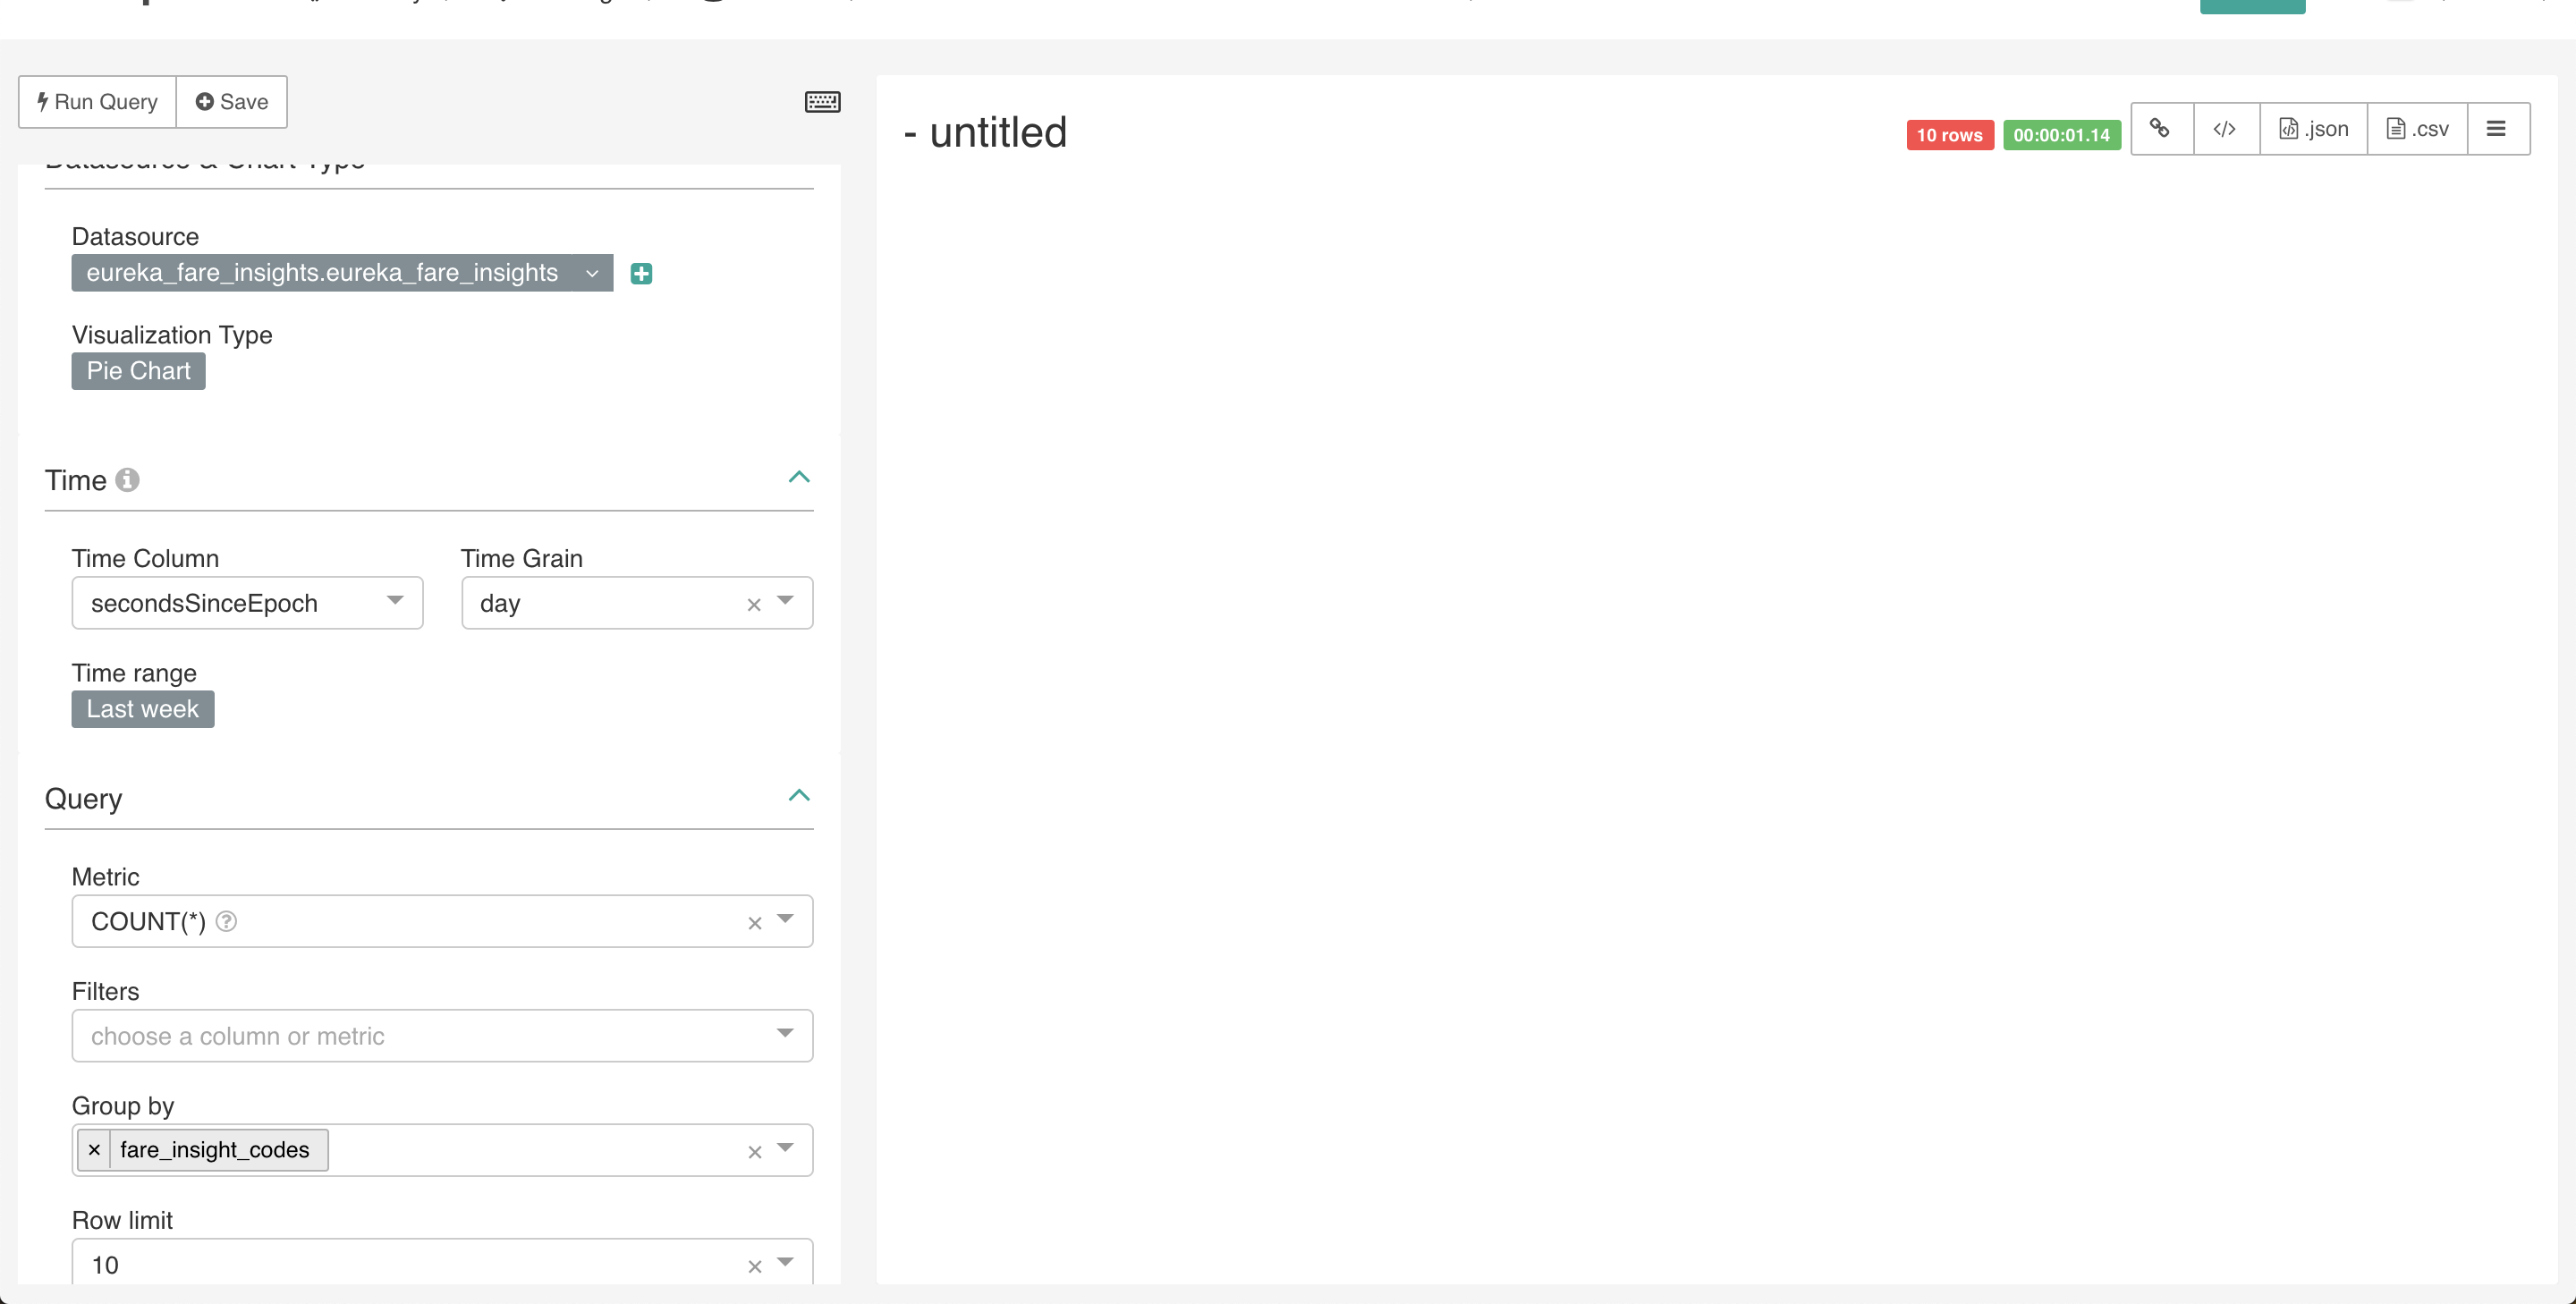Remove fare_insight_codes from Group by

click(x=94, y=1149)
